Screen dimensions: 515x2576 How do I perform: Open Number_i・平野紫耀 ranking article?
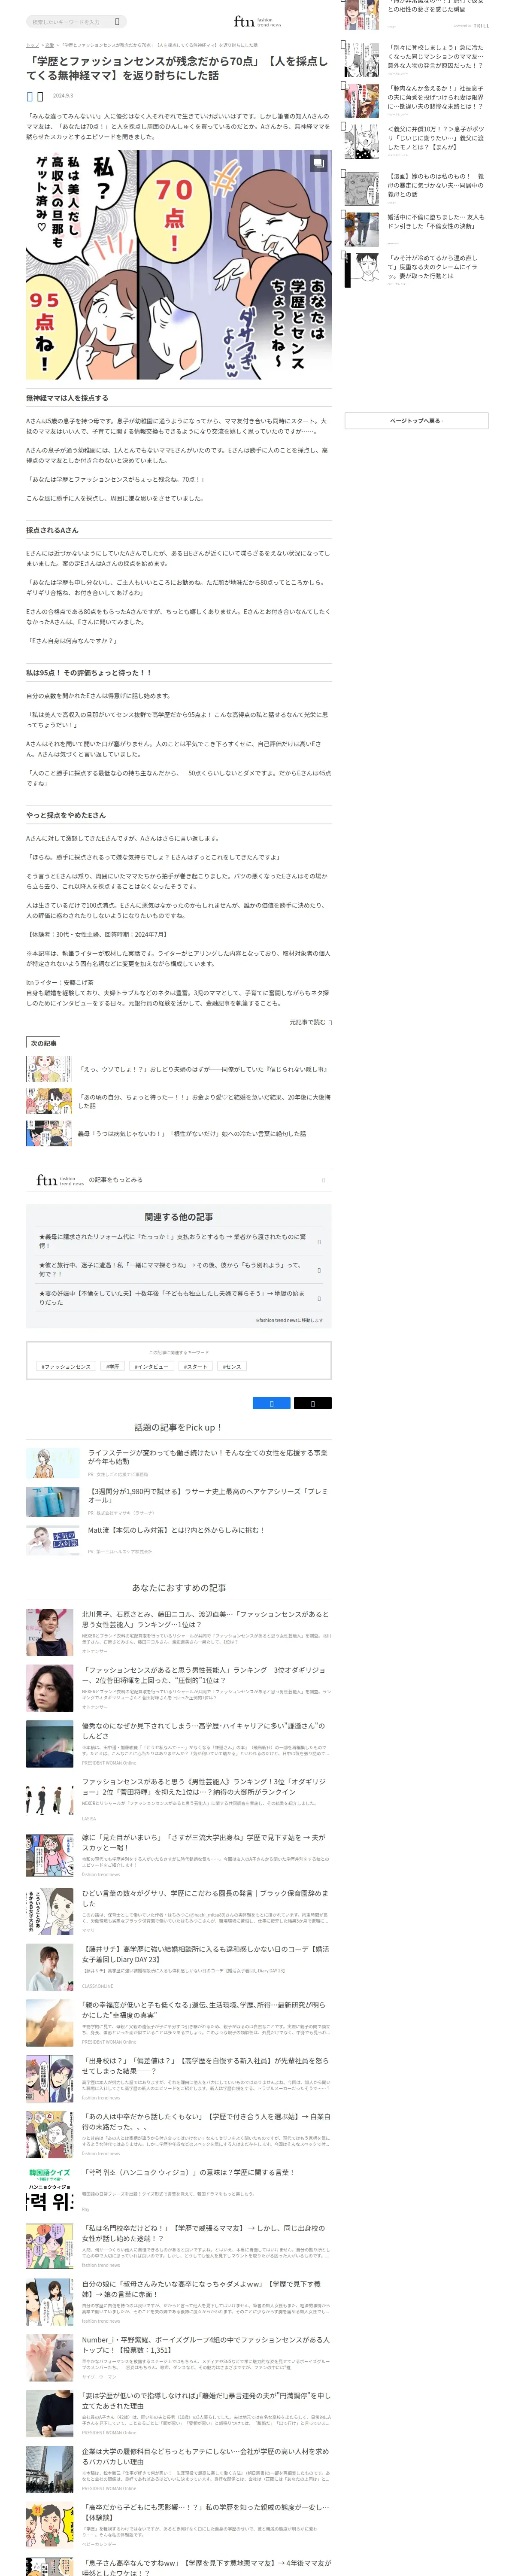[205, 2345]
